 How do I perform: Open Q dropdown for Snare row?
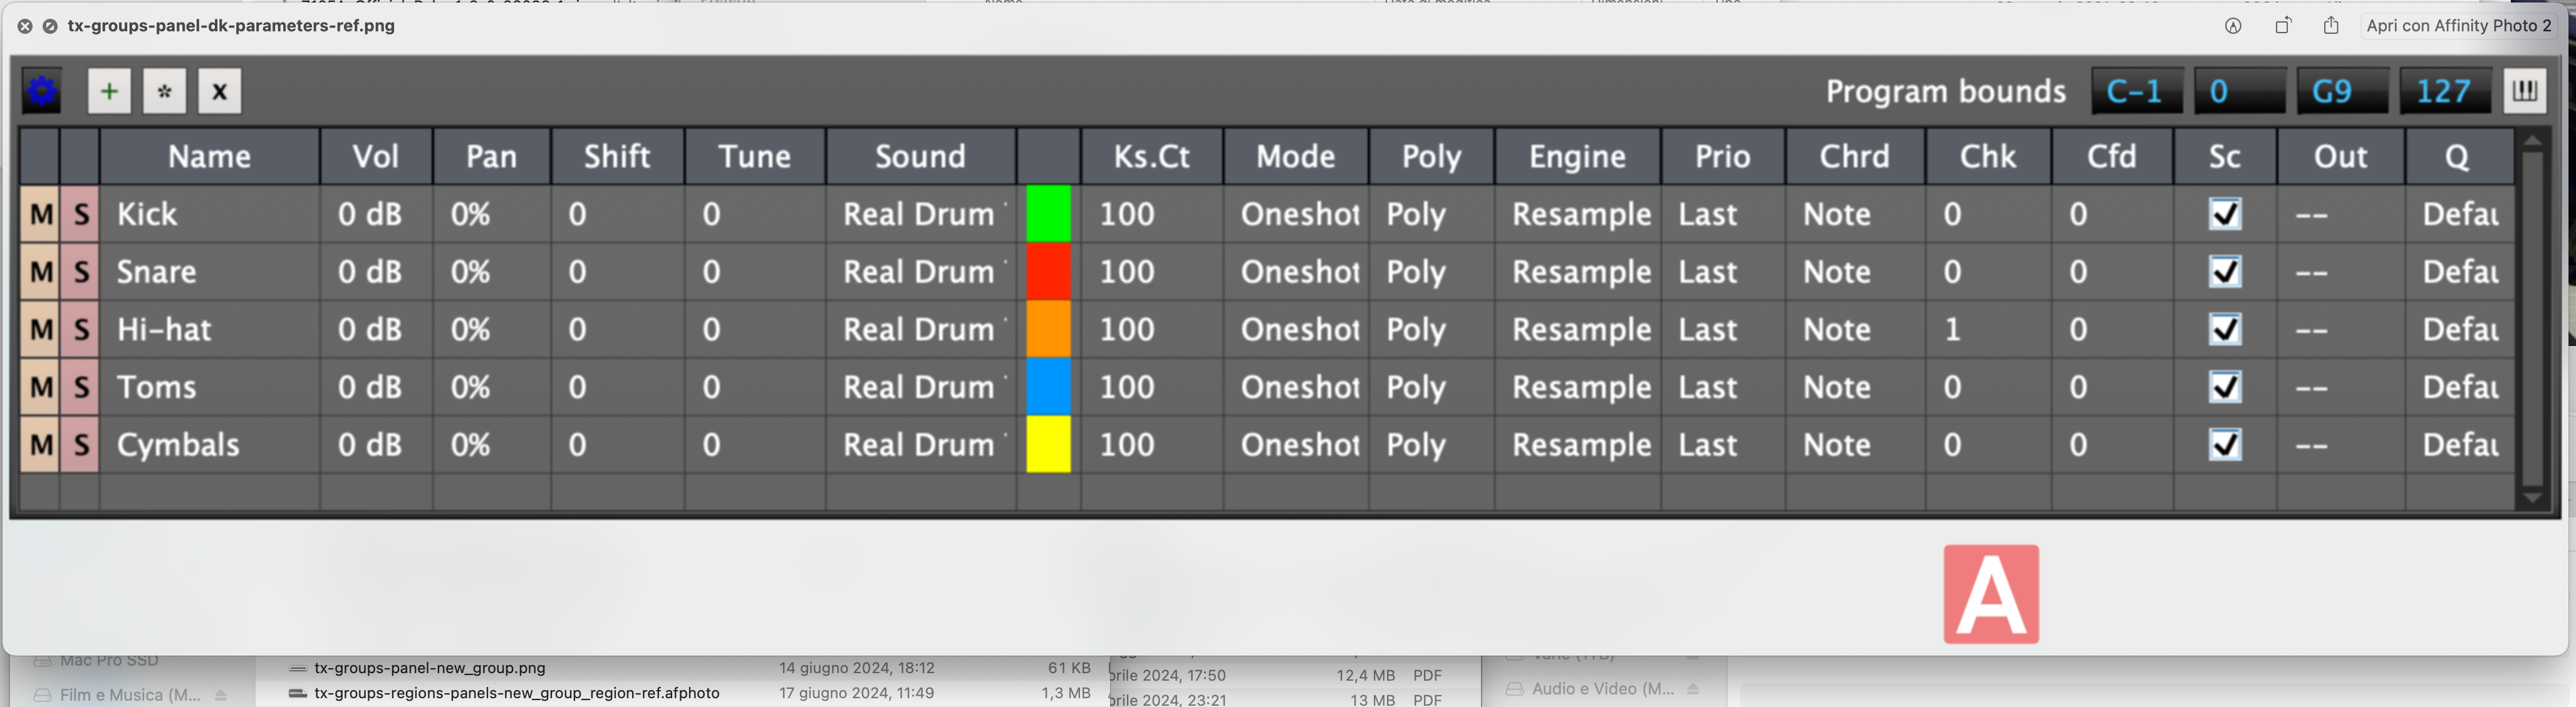pos(2460,272)
